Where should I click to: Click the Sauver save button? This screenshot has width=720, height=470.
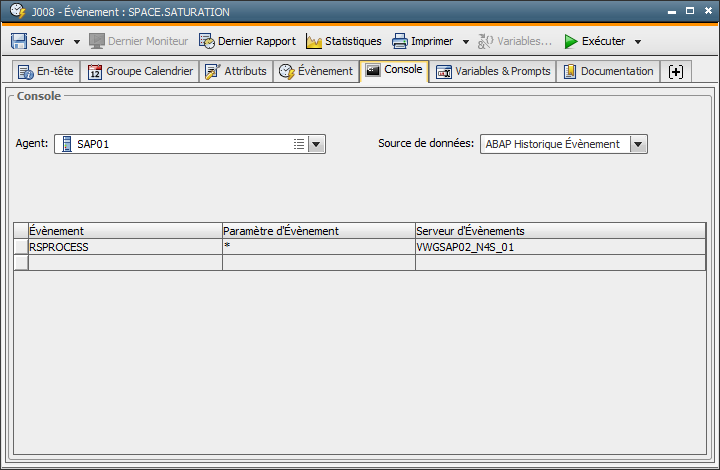point(38,41)
